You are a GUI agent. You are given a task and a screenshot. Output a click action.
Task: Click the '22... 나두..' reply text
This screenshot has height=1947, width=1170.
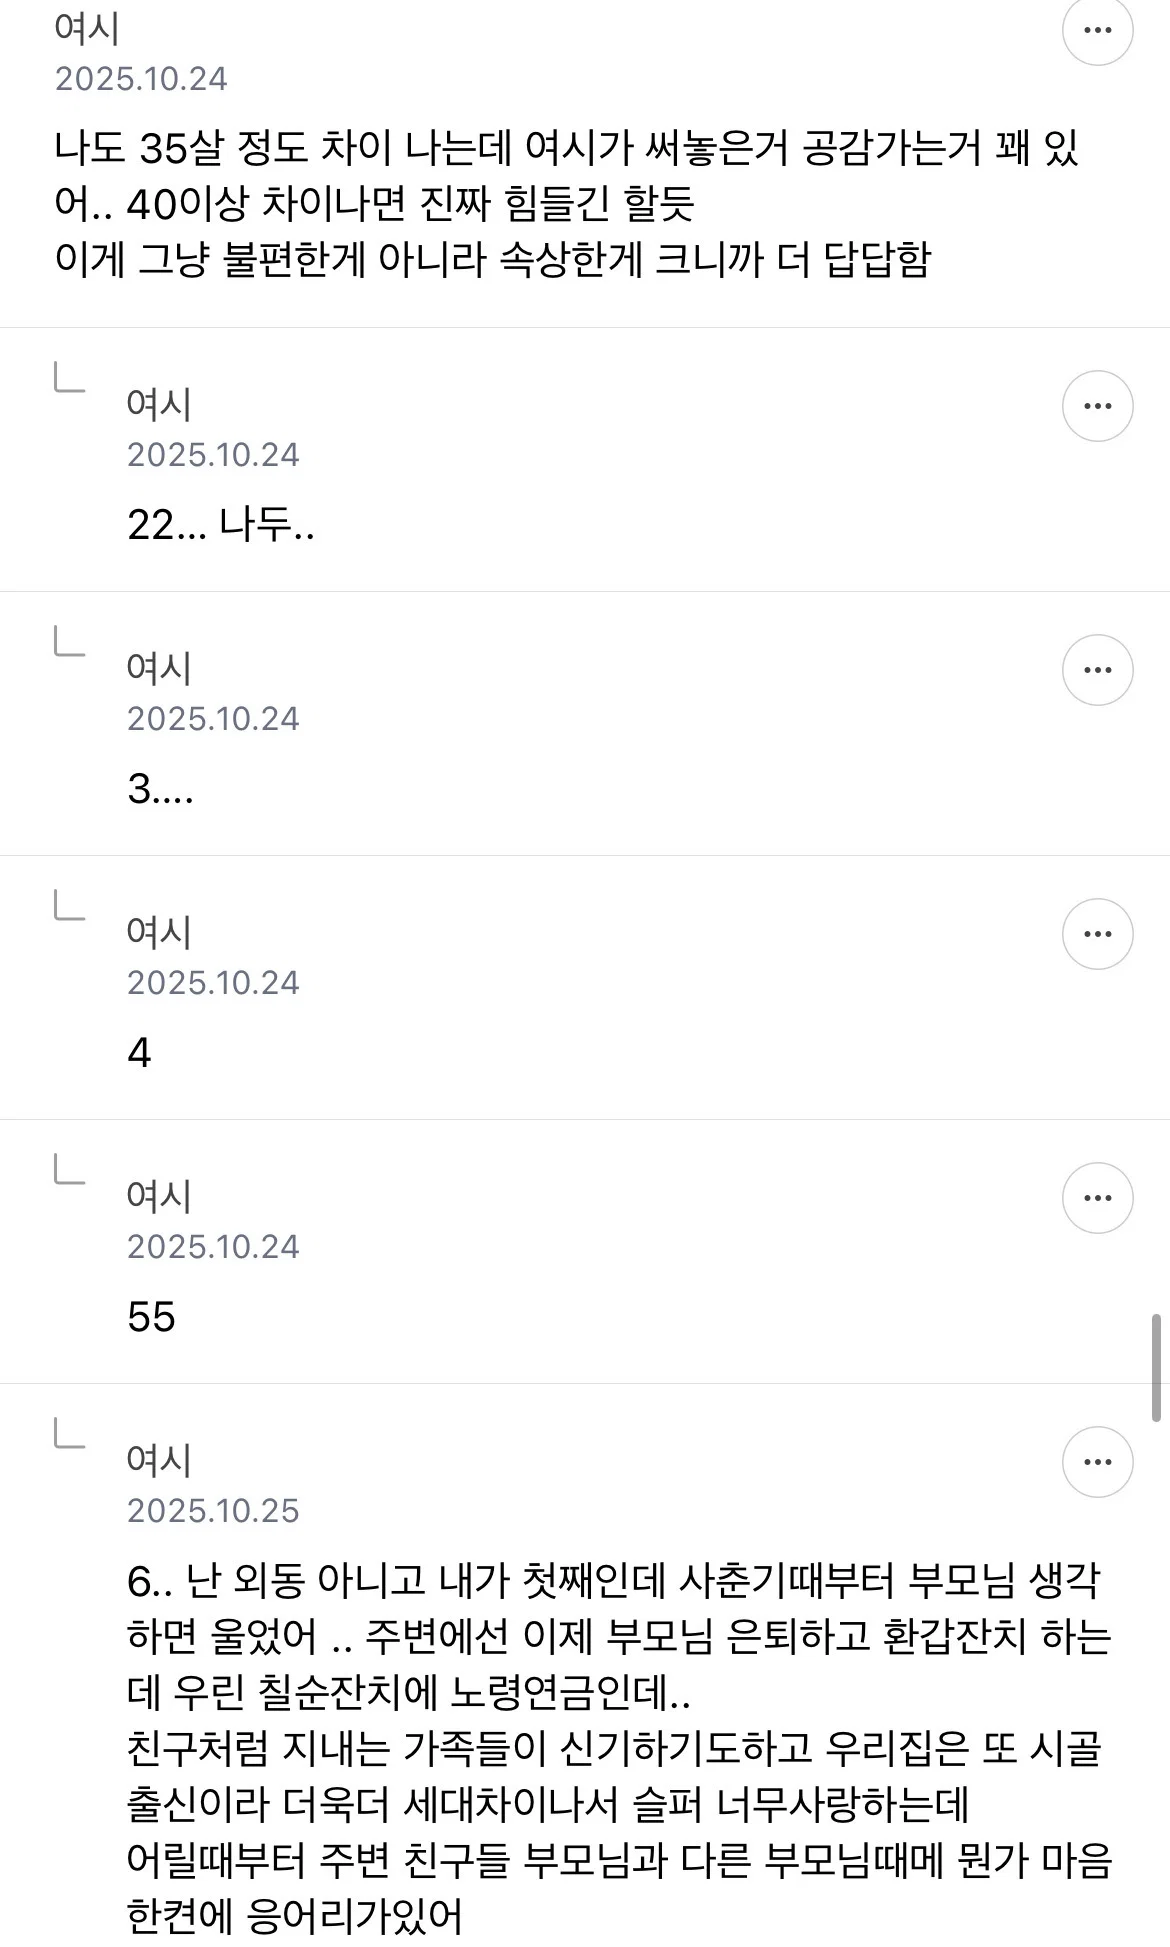click(221, 525)
